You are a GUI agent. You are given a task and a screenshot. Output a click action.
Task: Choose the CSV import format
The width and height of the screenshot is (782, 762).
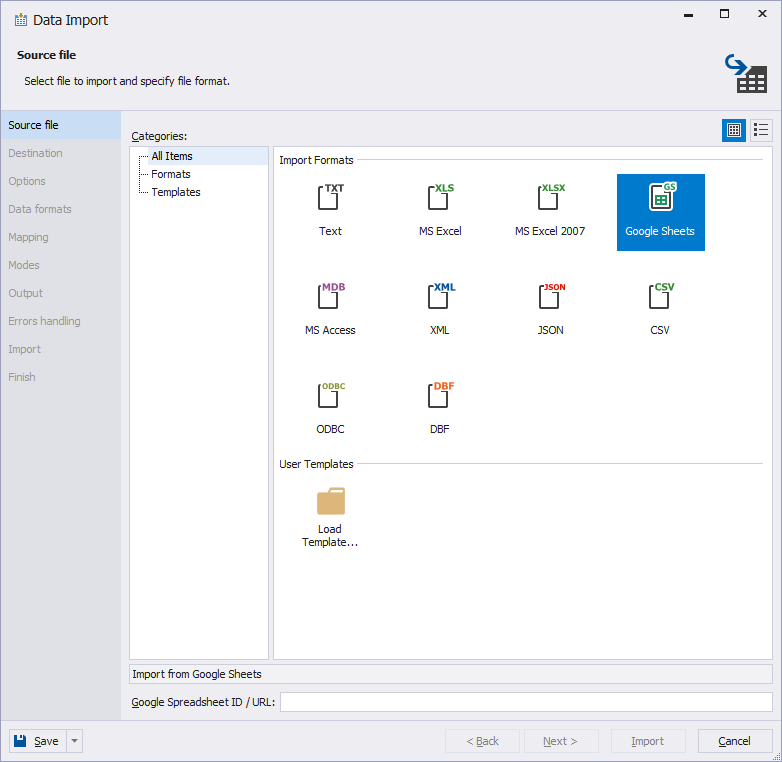click(x=660, y=311)
